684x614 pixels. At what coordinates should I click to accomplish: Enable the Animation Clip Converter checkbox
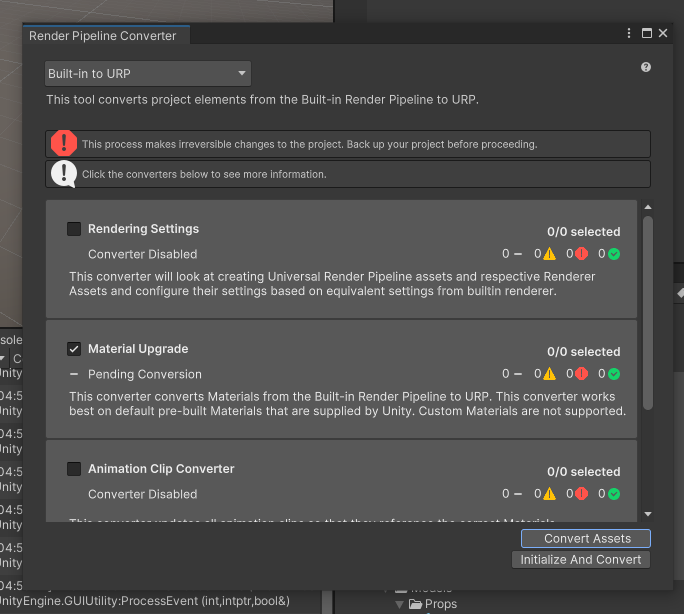click(74, 469)
